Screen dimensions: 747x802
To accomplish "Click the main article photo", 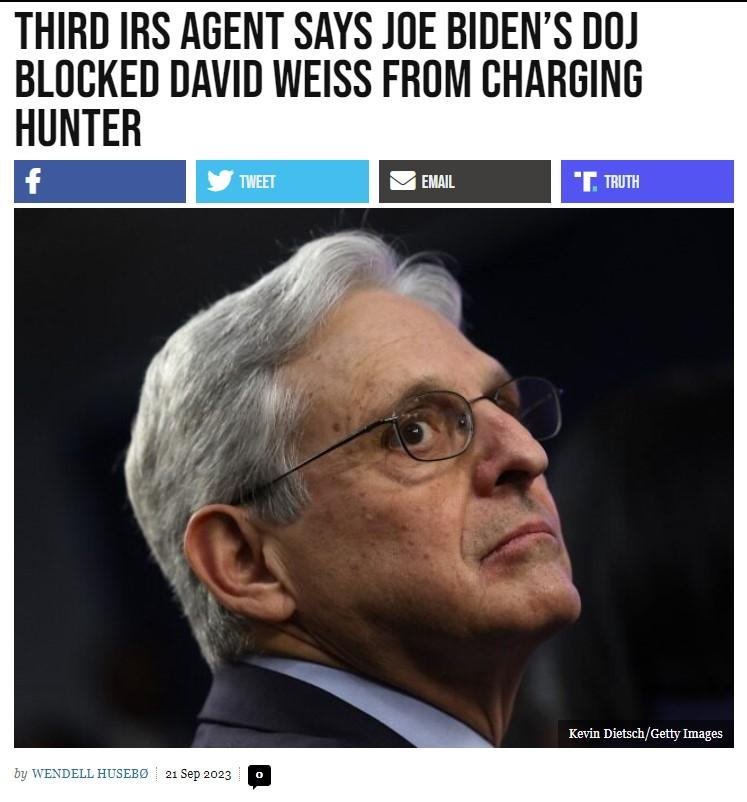I will [374, 478].
